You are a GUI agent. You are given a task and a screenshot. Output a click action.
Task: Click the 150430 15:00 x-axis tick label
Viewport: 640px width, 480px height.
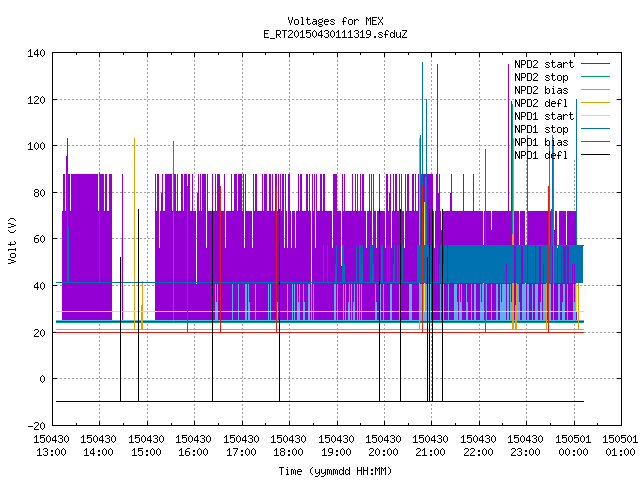pyautogui.click(x=146, y=446)
